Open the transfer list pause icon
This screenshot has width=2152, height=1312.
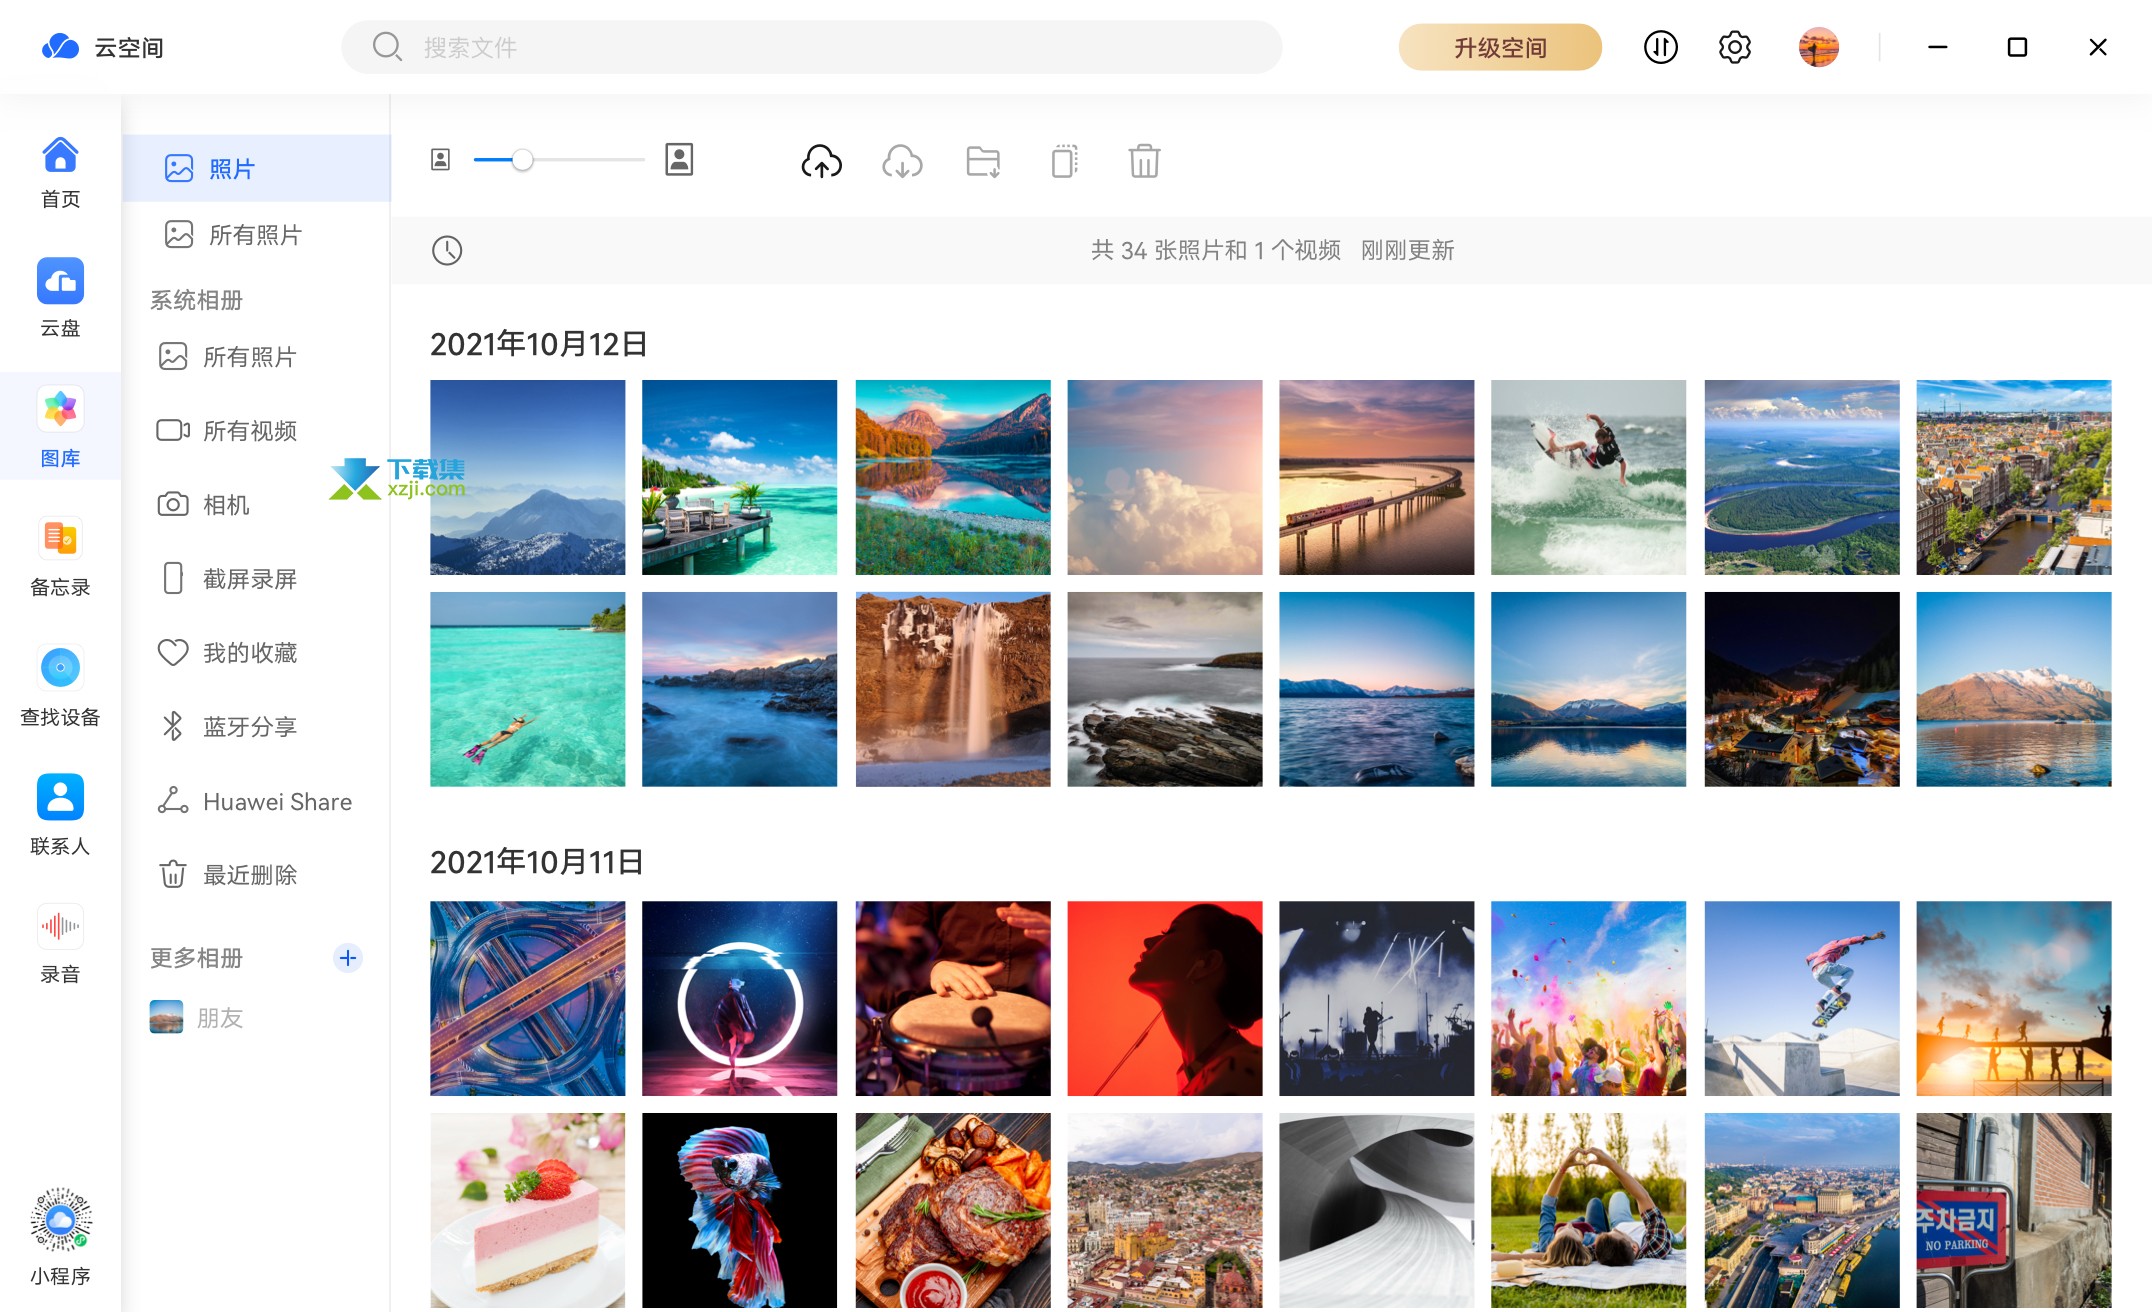[1660, 47]
